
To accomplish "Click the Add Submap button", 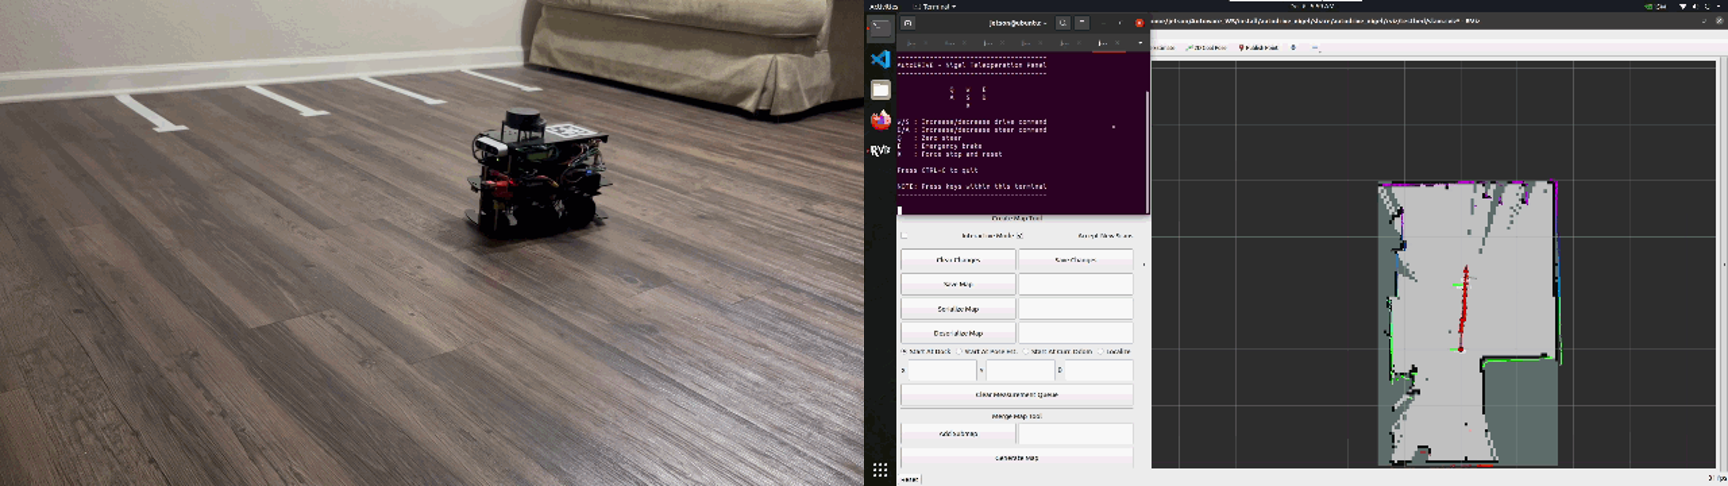I will click(x=958, y=434).
